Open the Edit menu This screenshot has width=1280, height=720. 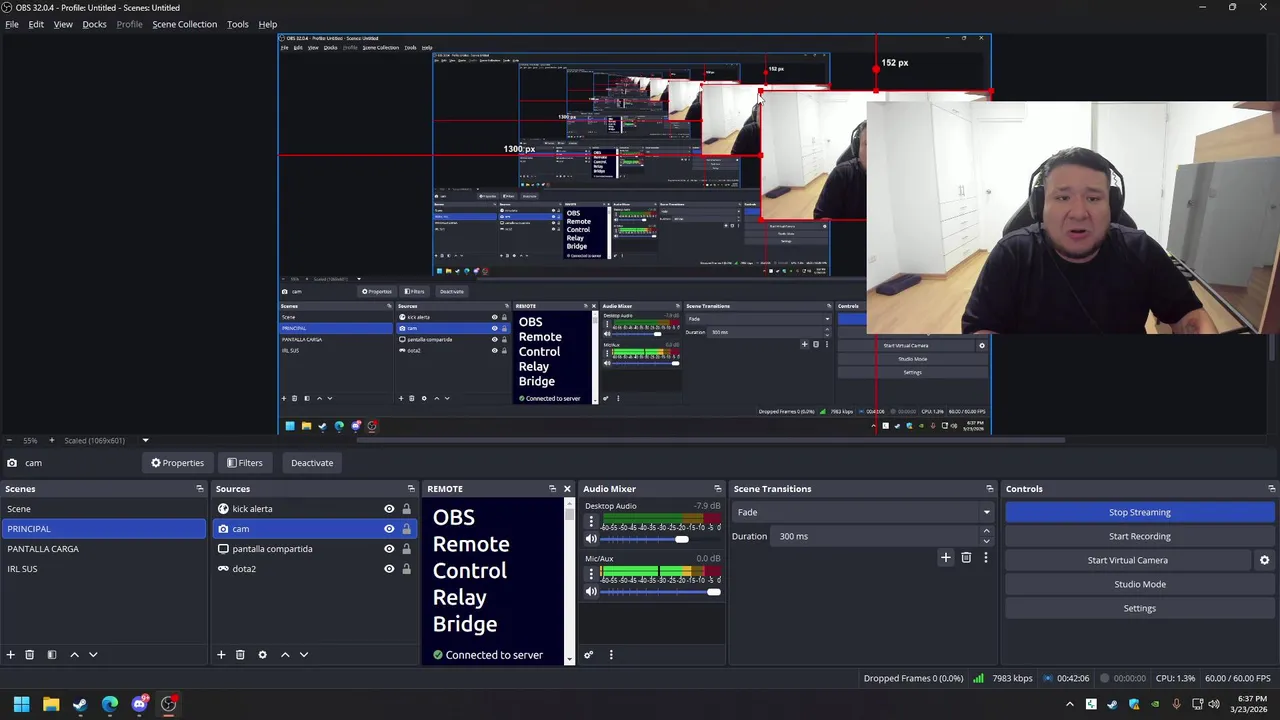(36, 24)
